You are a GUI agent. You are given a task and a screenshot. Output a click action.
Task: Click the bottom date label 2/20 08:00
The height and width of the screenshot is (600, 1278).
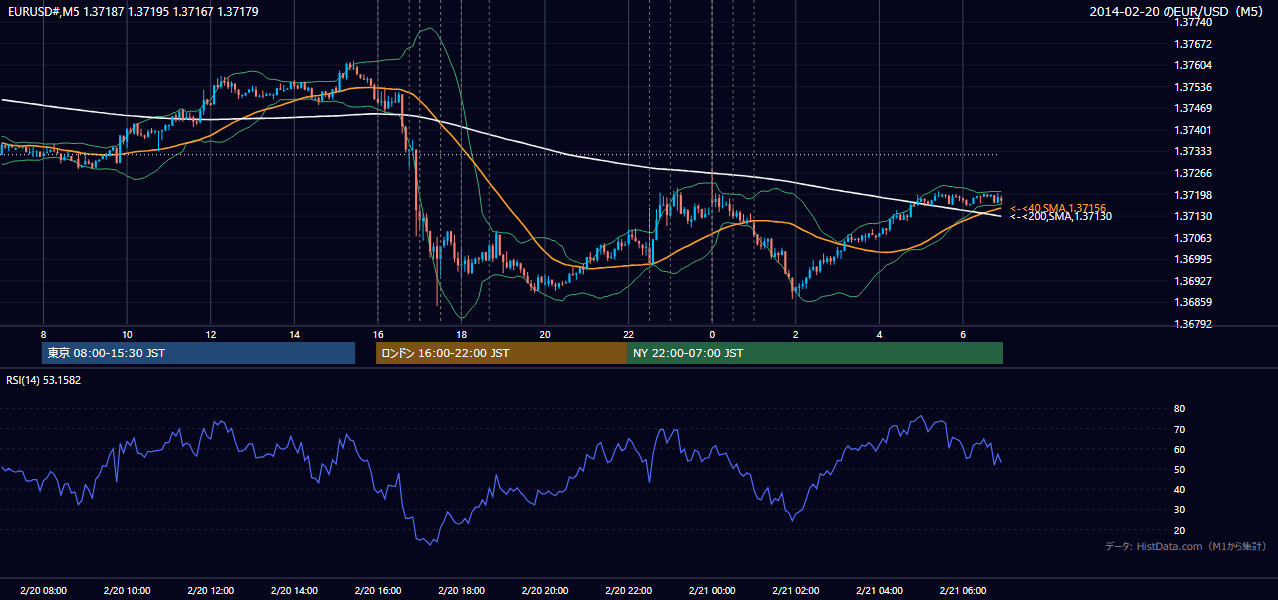[x=43, y=591]
